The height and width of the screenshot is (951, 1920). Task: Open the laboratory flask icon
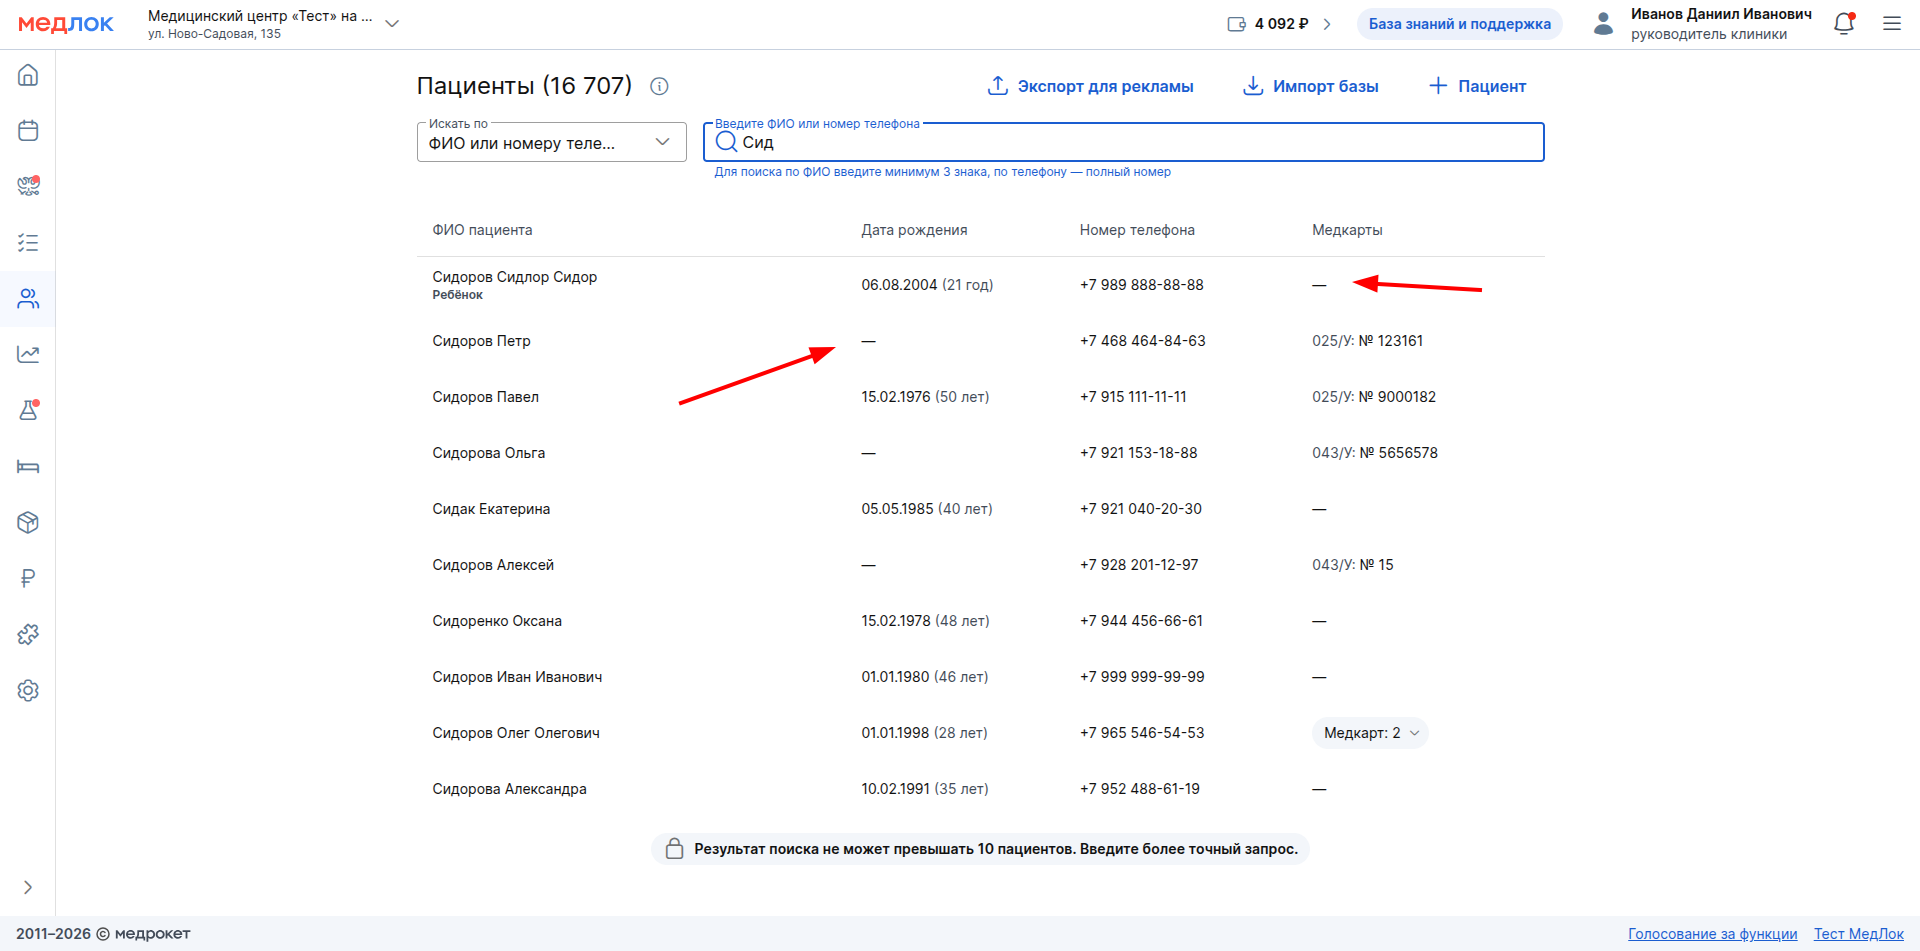point(28,410)
